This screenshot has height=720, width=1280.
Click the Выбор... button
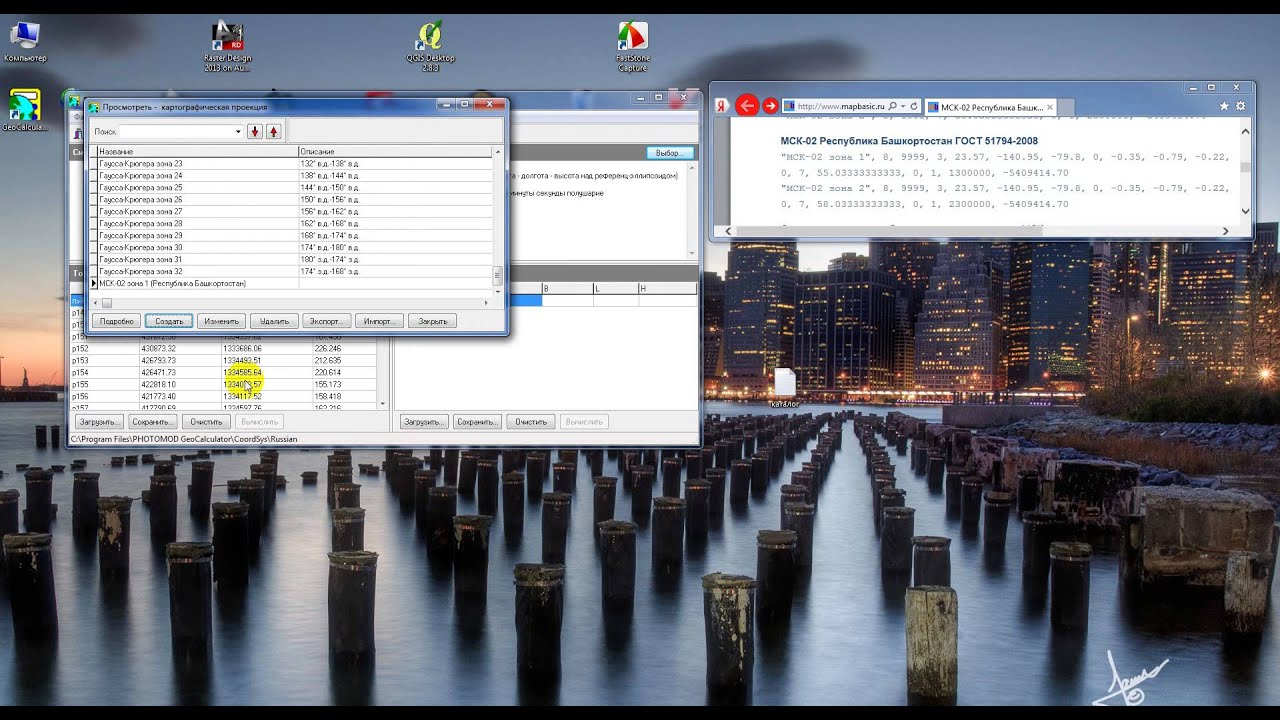pos(669,153)
